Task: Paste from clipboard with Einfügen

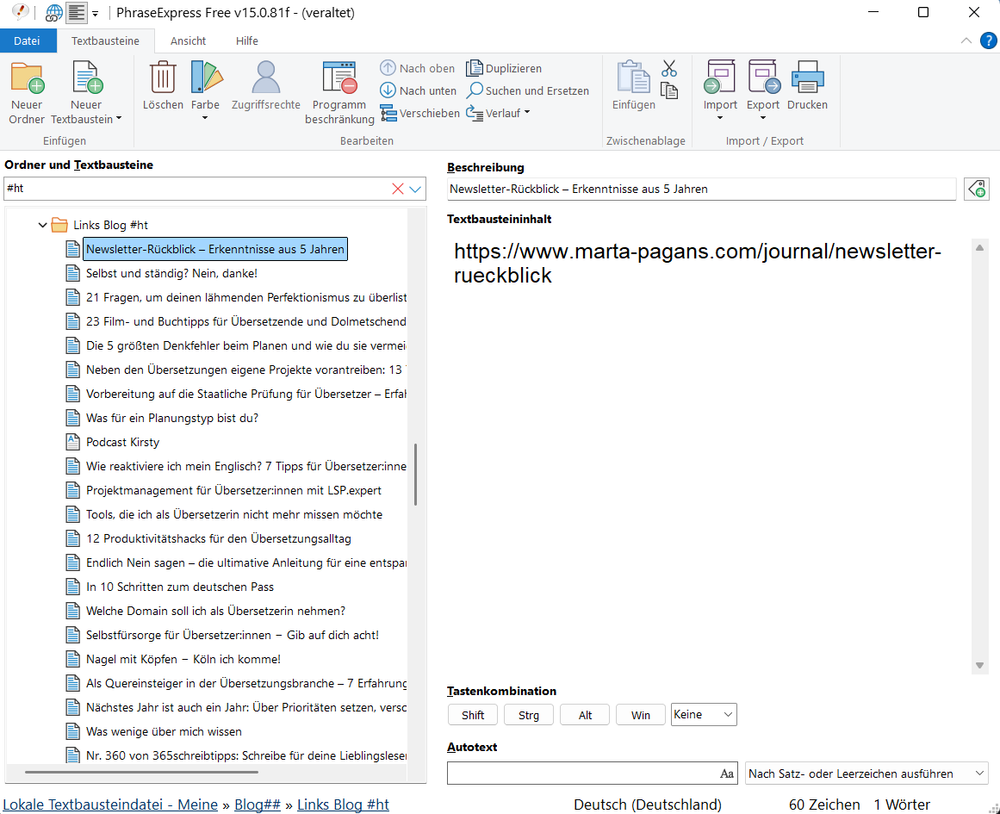Action: [x=633, y=85]
